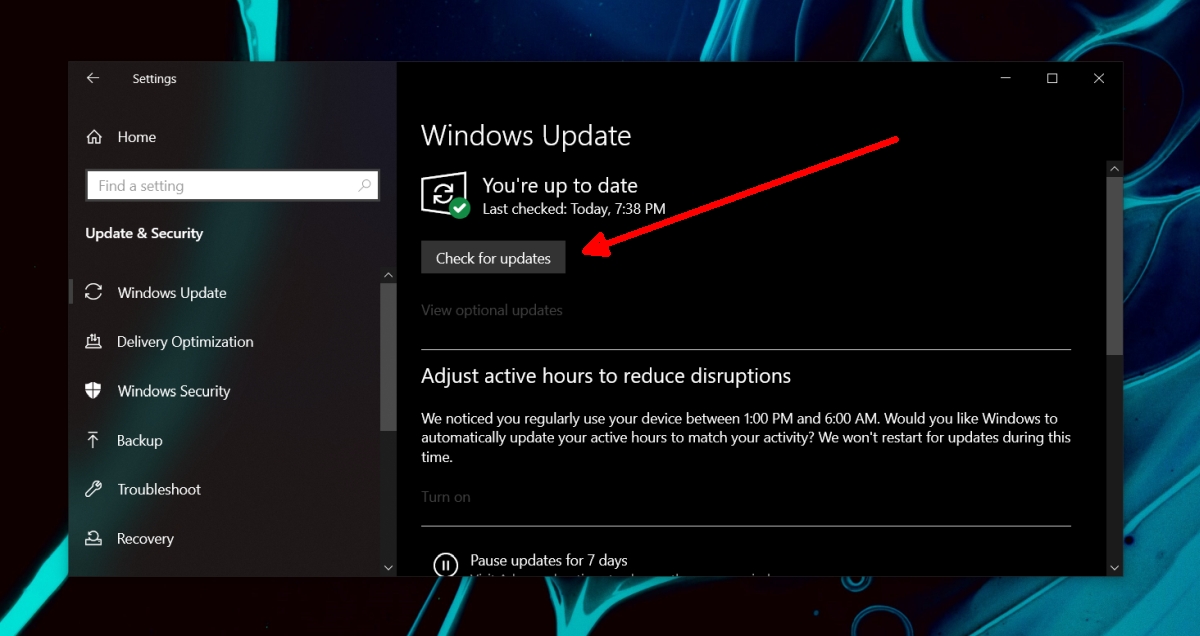
Task: Open Windows Update in the sidebar
Action: 172,292
